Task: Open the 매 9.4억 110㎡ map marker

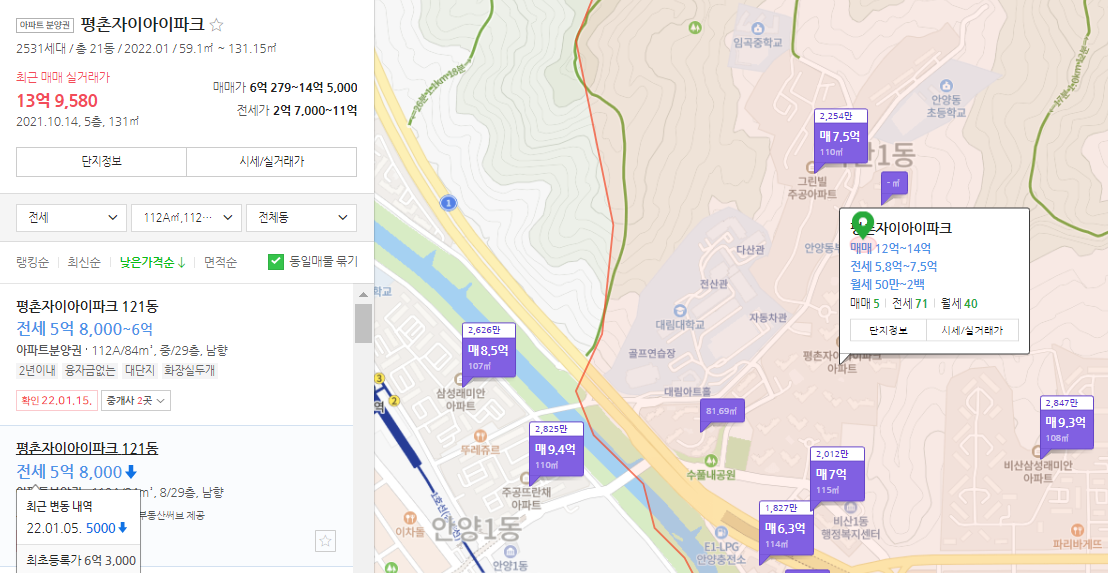Action: point(556,452)
